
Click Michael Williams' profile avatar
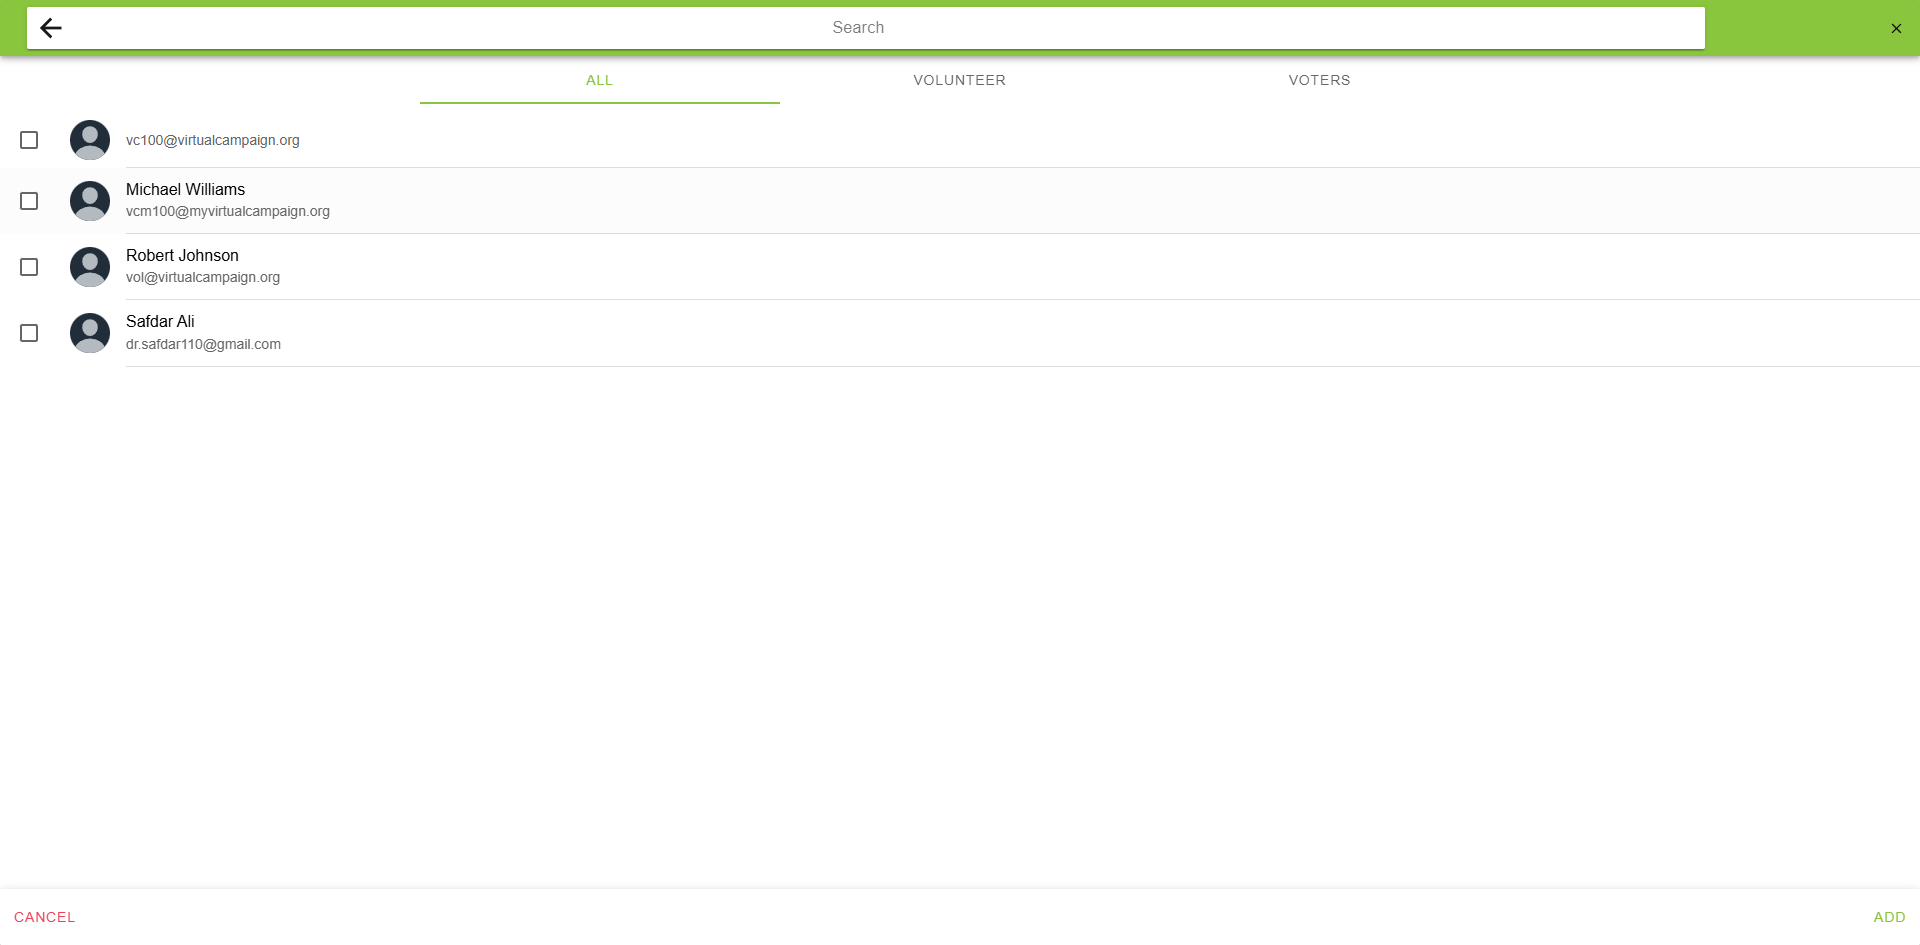click(89, 200)
